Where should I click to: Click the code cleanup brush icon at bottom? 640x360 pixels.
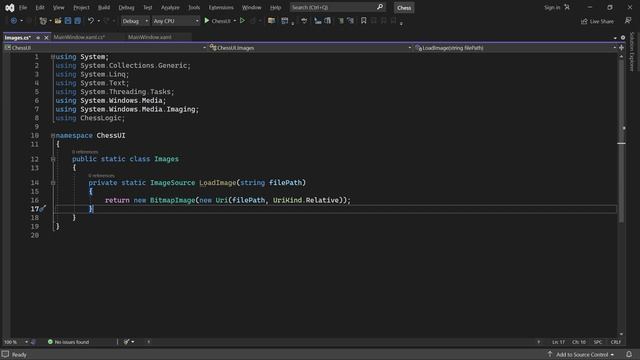coord(127,342)
